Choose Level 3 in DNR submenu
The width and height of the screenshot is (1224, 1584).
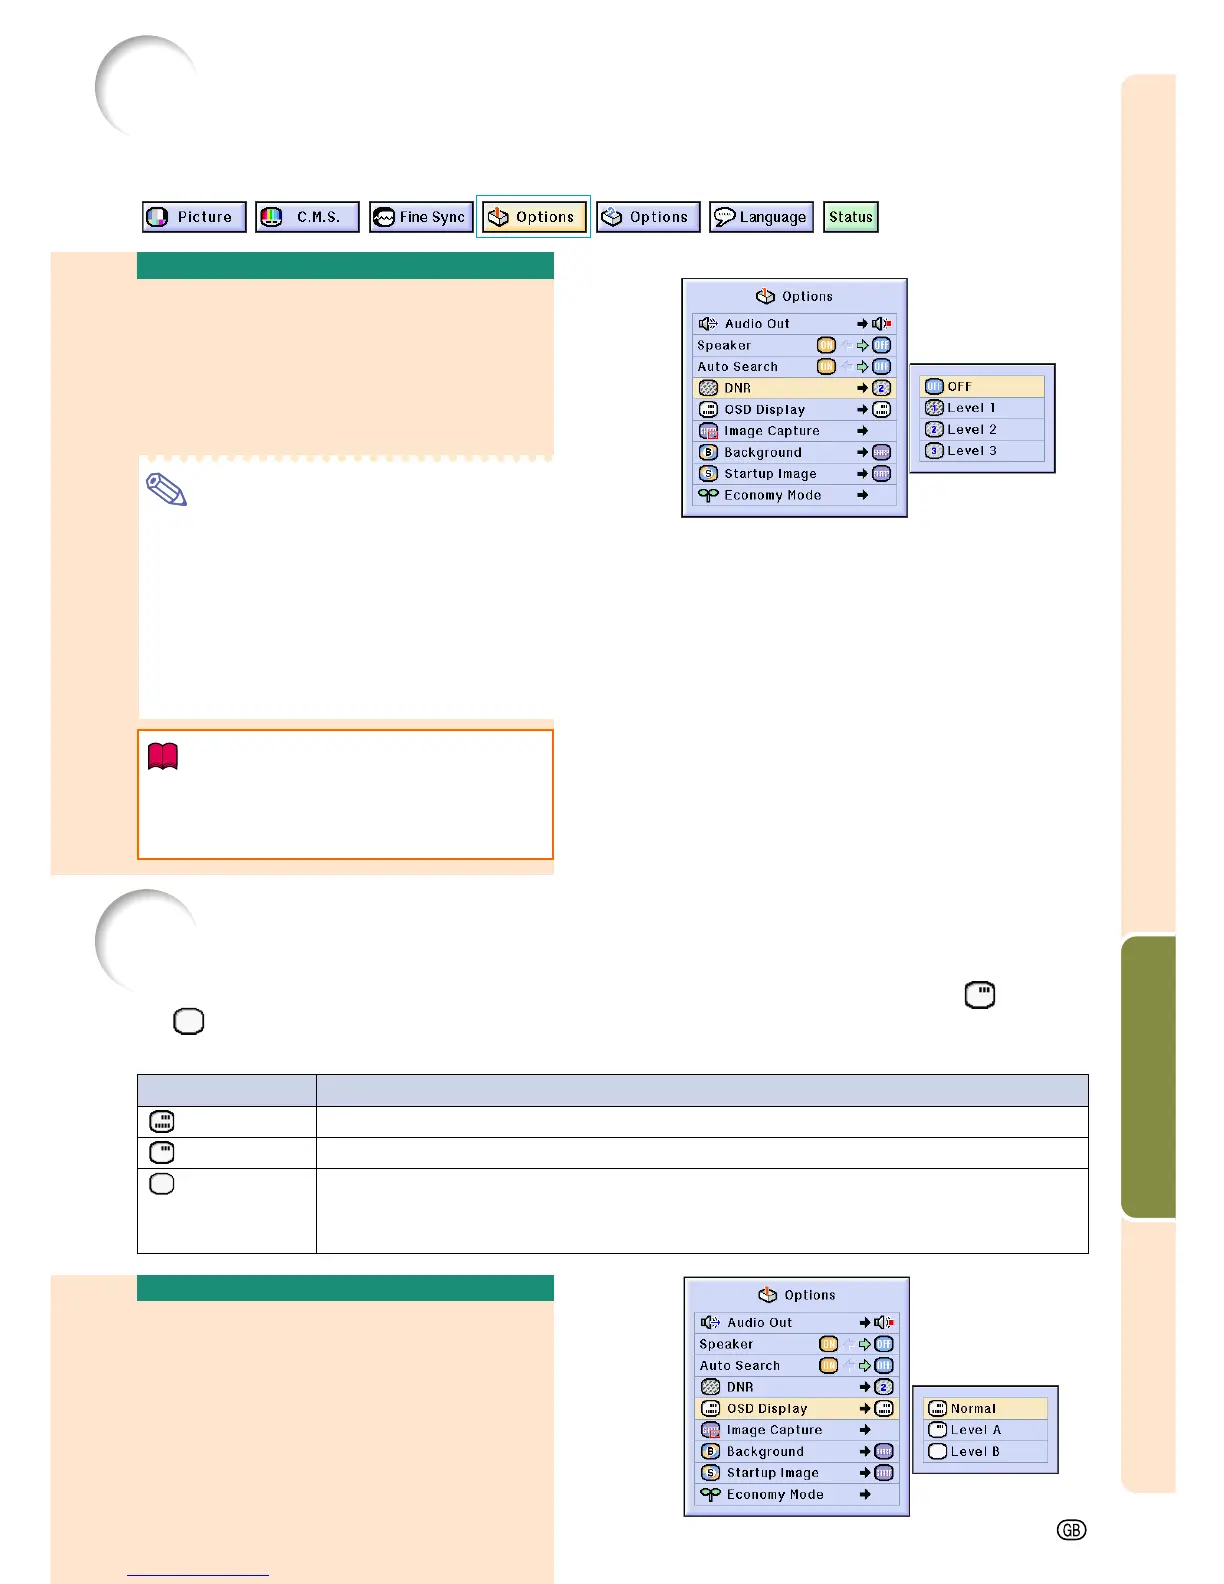[x=982, y=451]
